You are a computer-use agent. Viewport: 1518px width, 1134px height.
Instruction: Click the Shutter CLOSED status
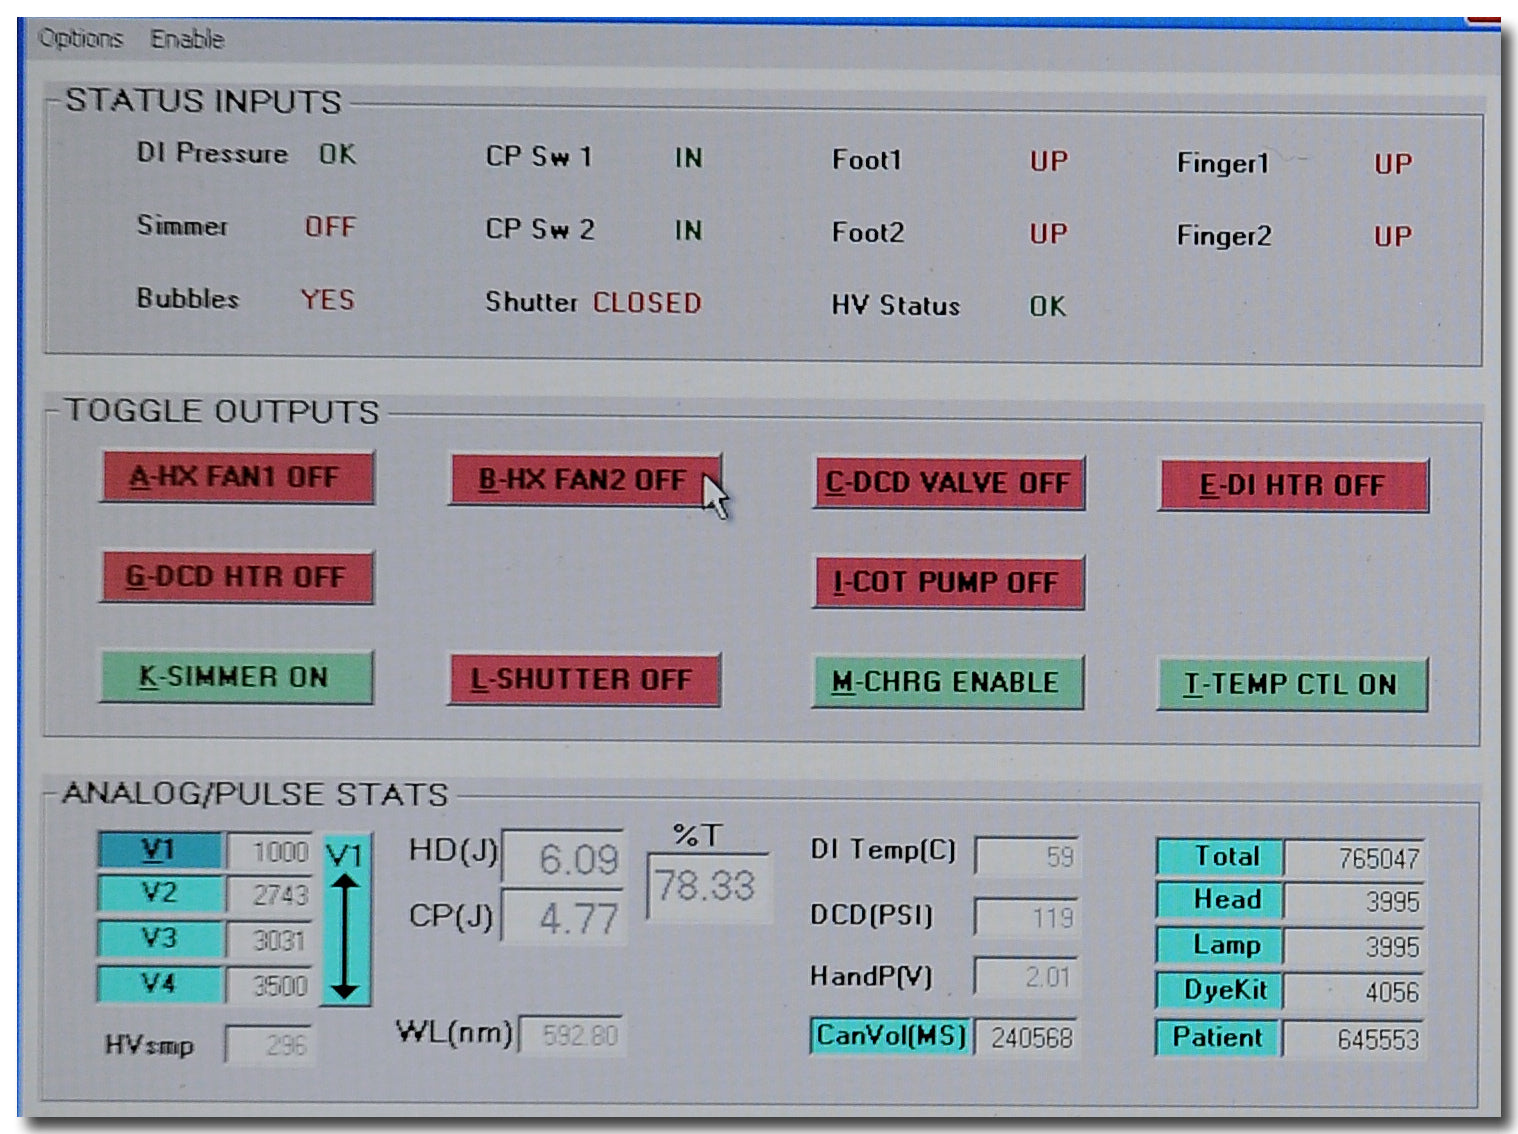[647, 303]
